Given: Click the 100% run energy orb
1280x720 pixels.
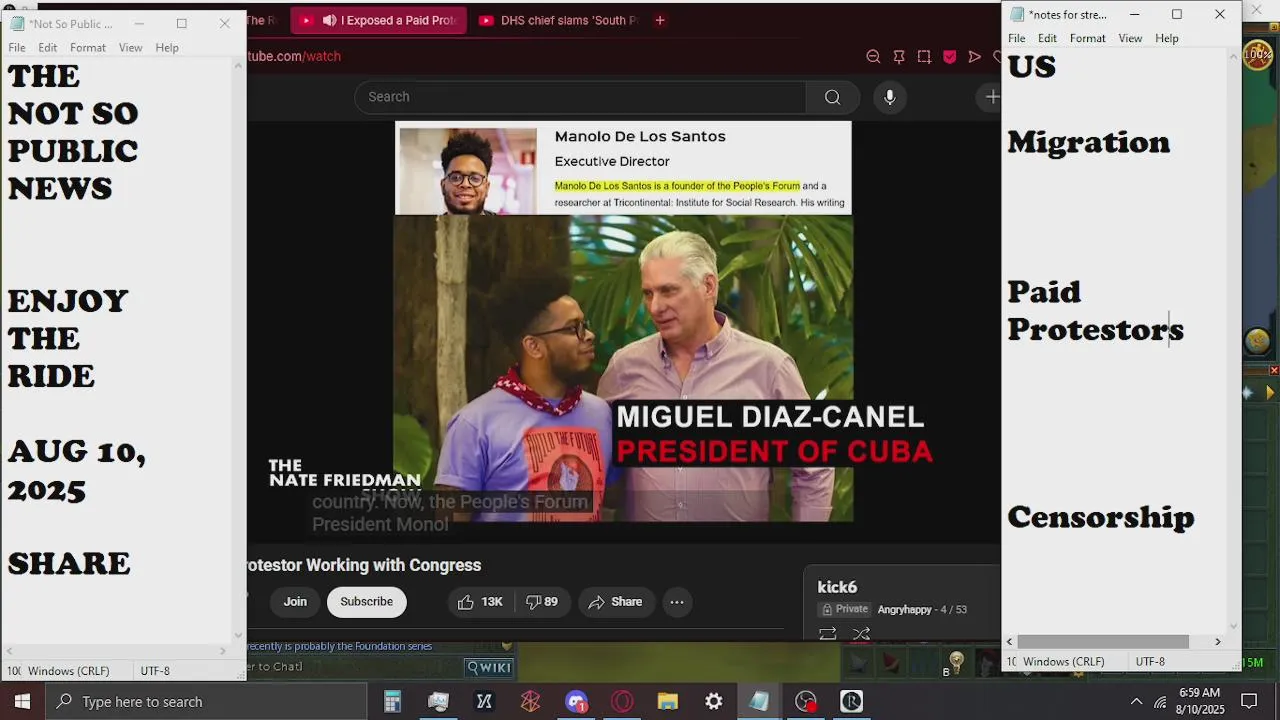Looking at the screenshot, I should 1258,55.
